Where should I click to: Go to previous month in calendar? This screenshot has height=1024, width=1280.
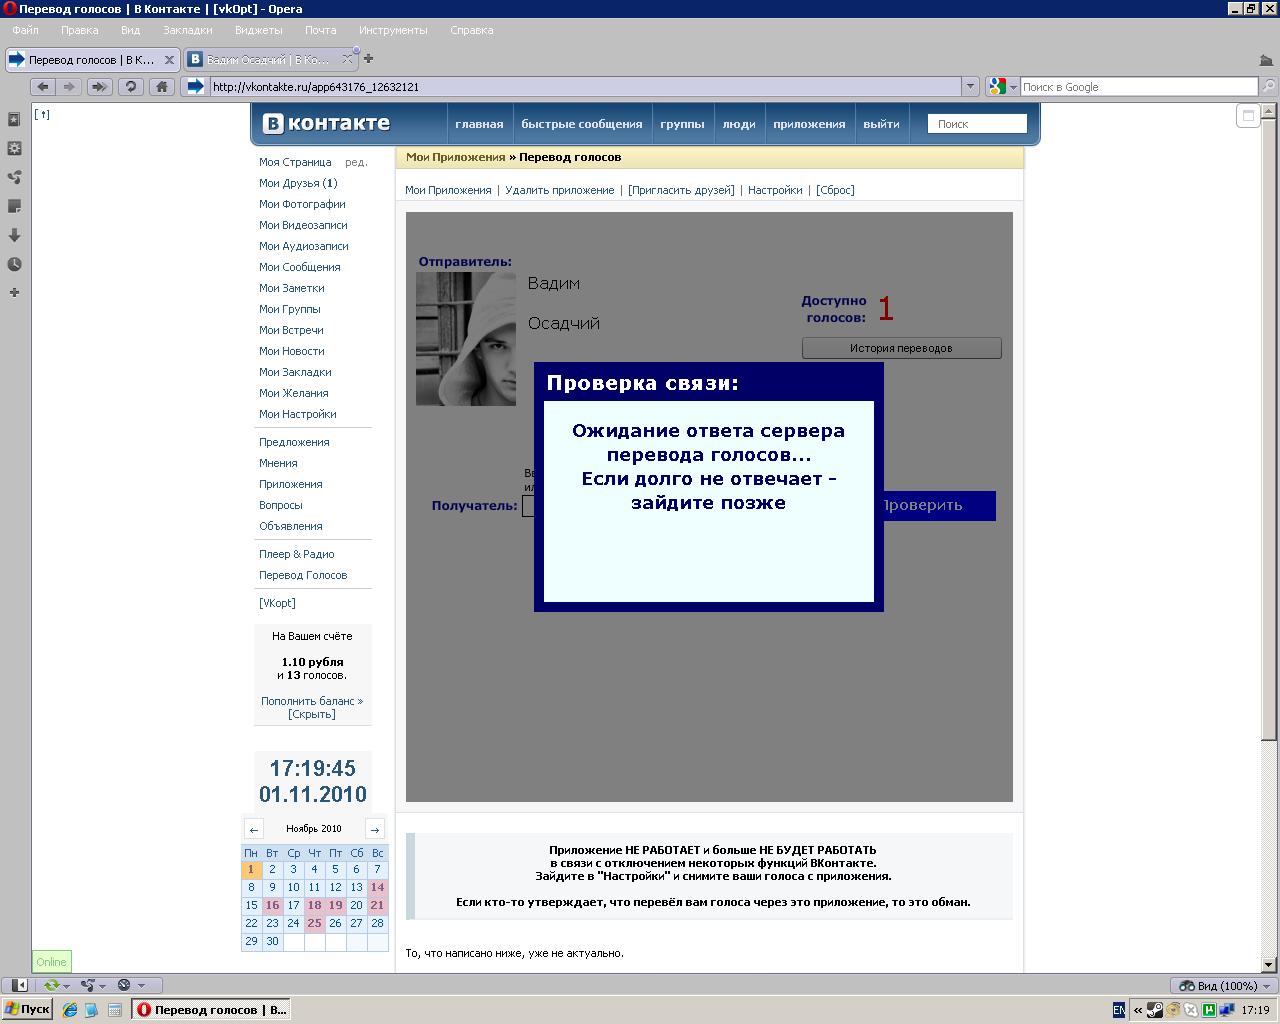click(254, 829)
